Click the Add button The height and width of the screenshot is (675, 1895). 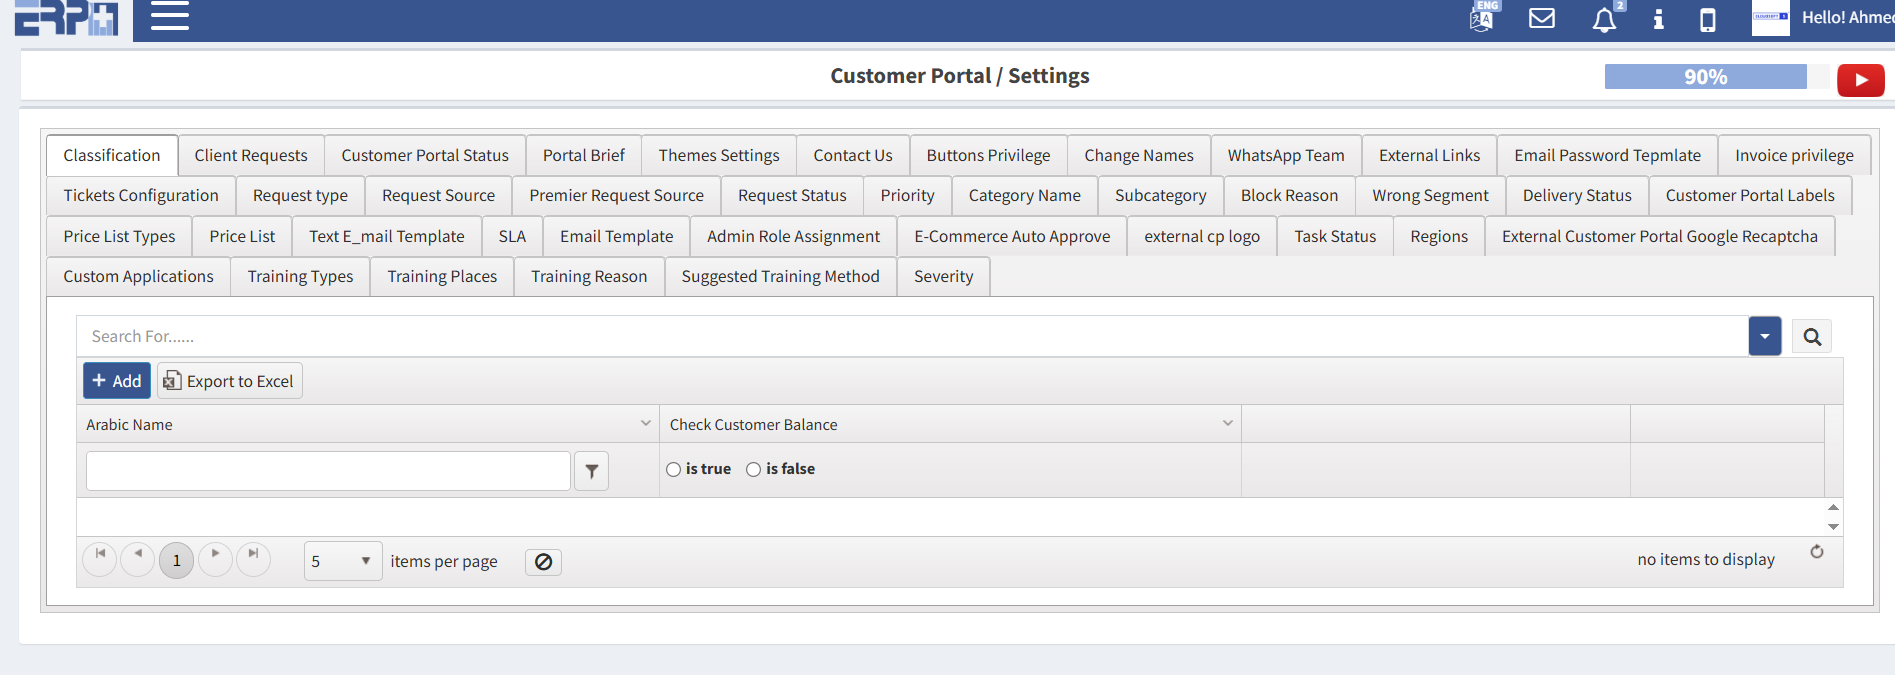(117, 381)
